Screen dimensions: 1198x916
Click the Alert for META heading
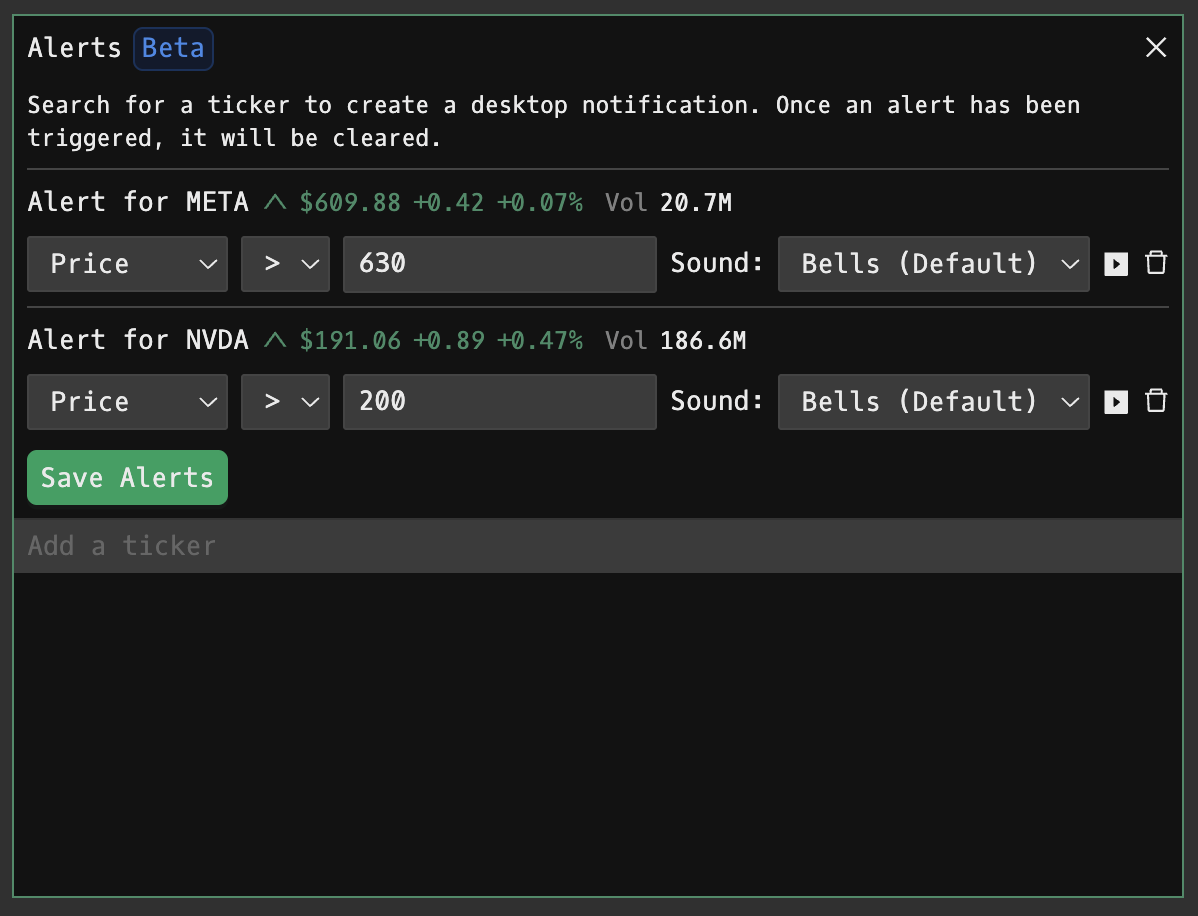click(138, 202)
